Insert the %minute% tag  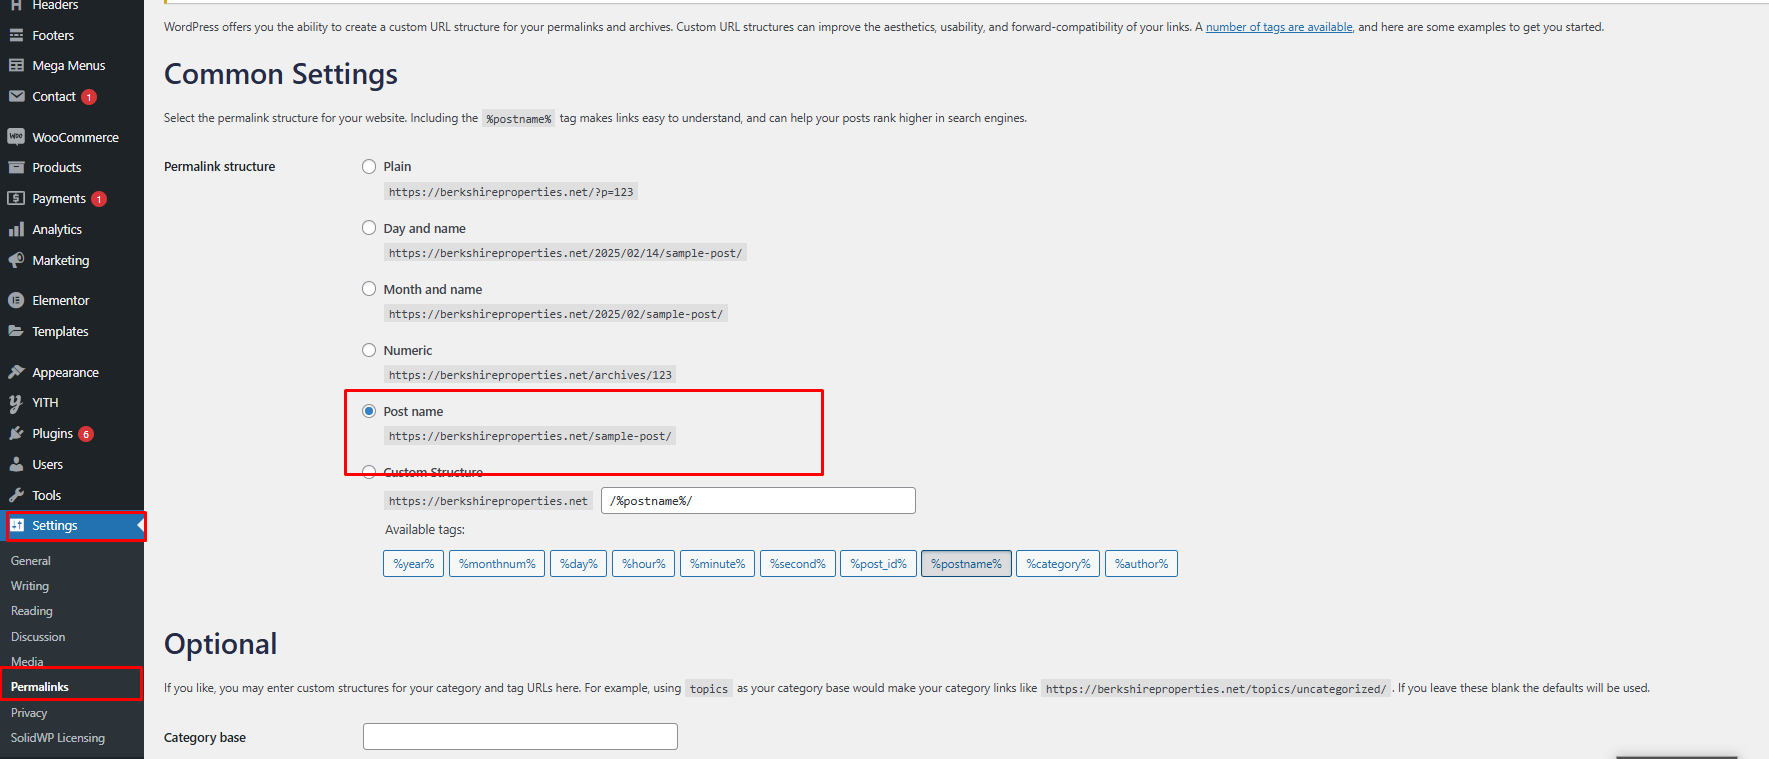click(x=718, y=564)
